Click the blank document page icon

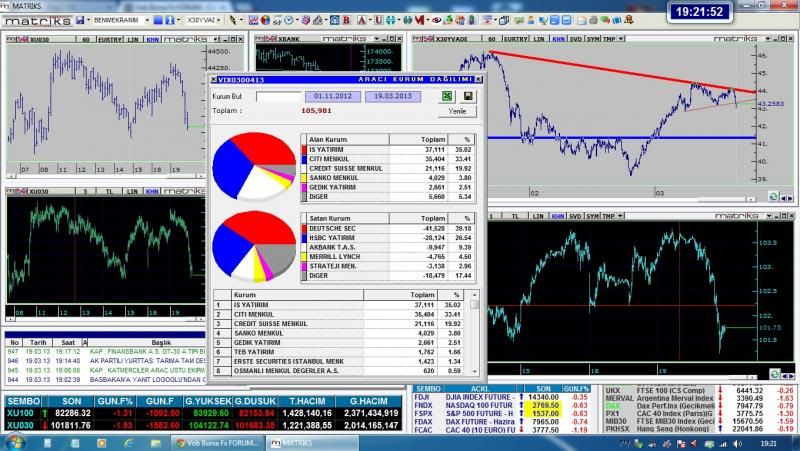pyautogui.click(x=582, y=20)
